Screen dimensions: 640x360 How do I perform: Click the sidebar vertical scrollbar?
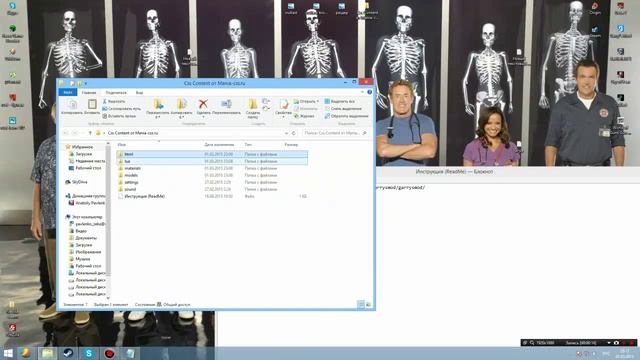(108, 220)
